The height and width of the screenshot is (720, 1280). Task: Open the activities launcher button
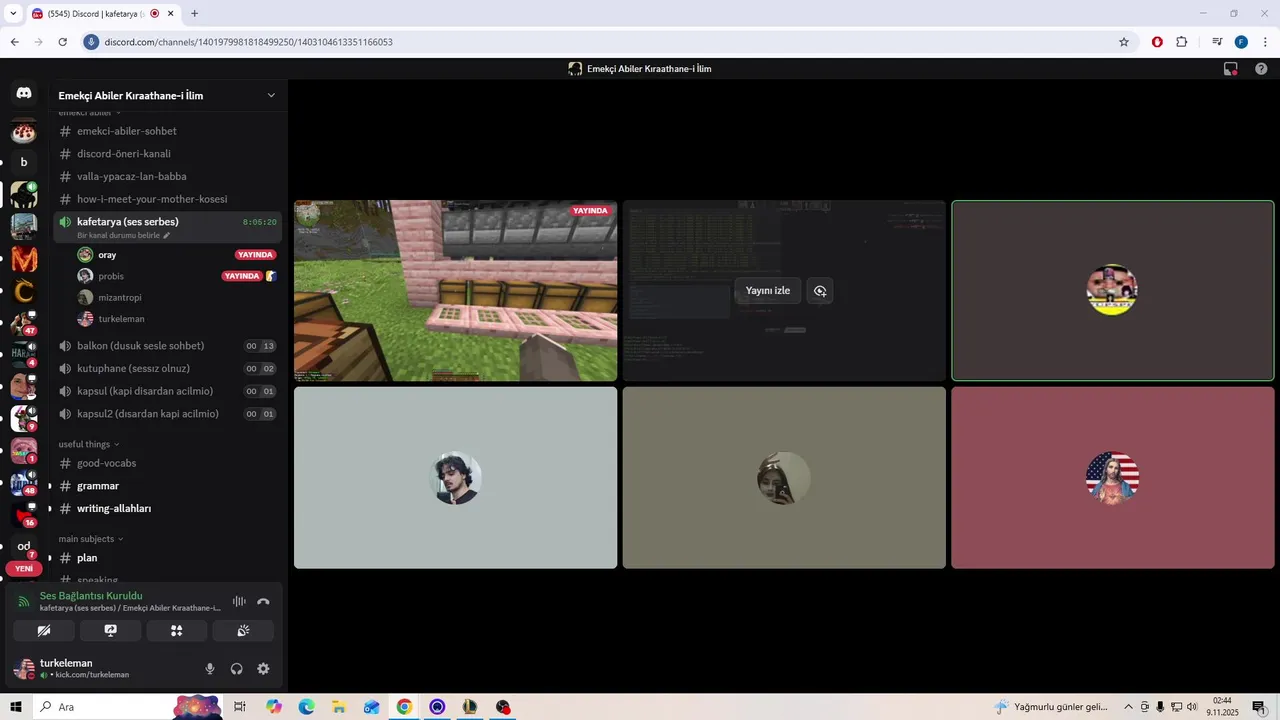point(177,631)
